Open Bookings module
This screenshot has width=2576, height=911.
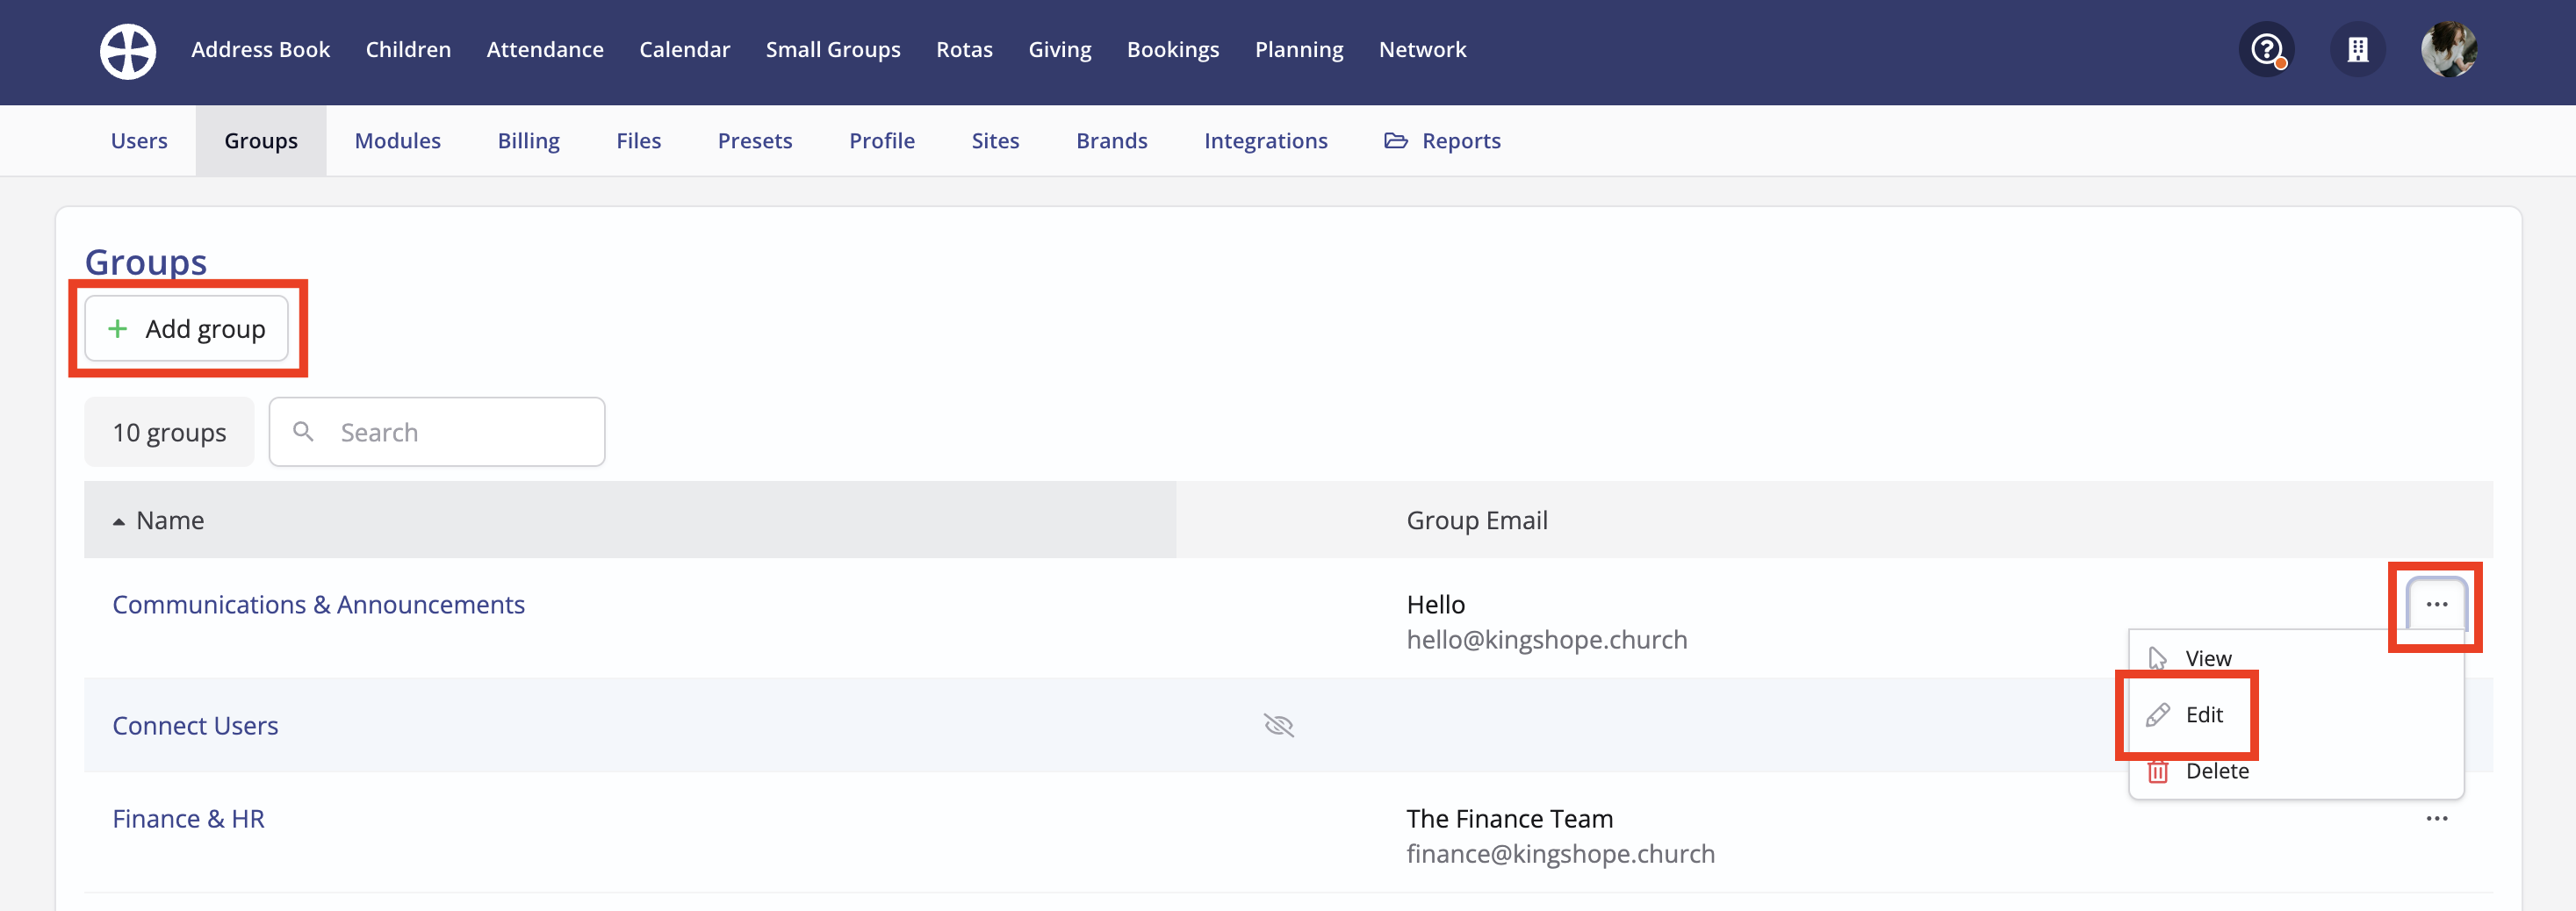1173,50
